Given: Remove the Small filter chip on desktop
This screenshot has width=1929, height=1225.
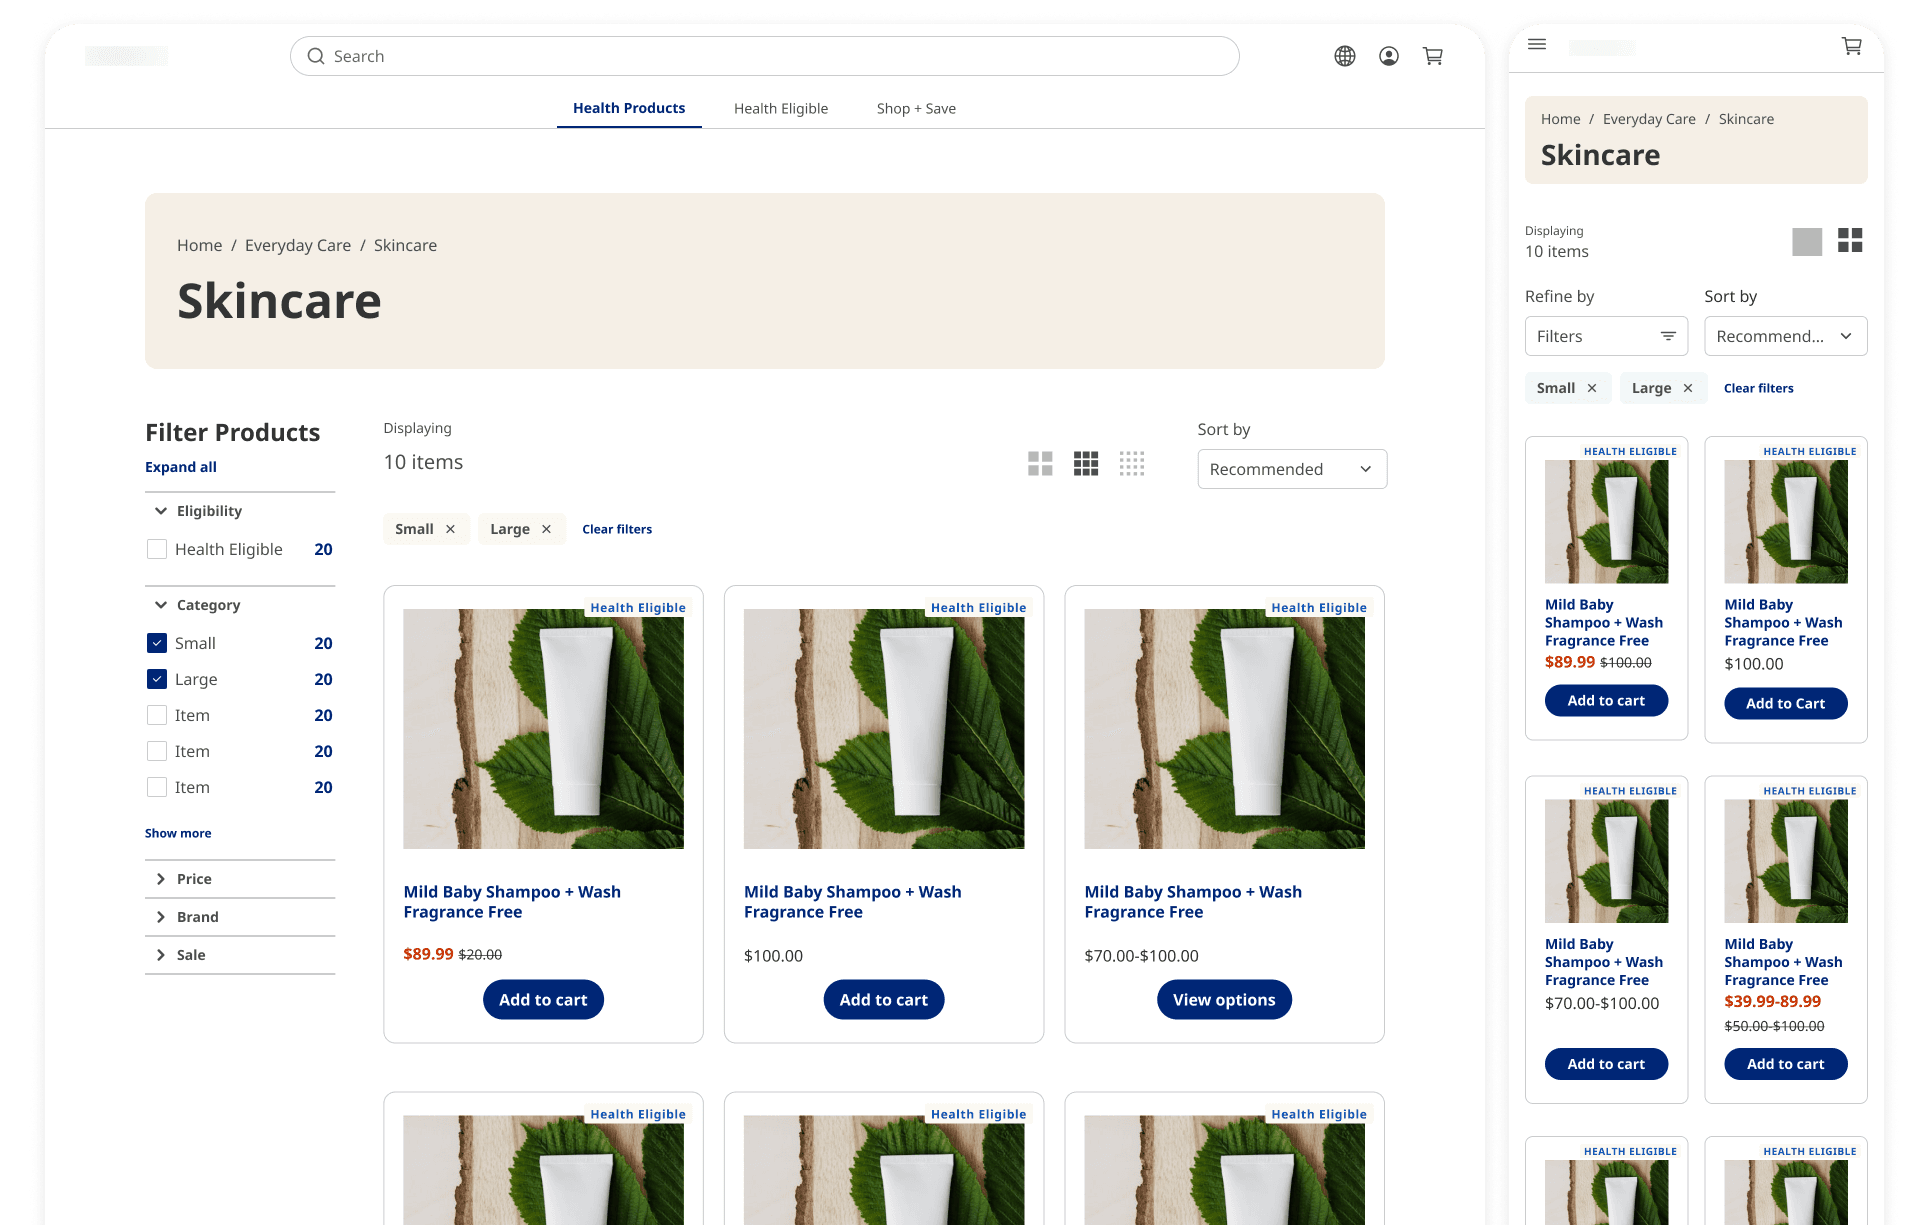Looking at the screenshot, I should coord(450,529).
